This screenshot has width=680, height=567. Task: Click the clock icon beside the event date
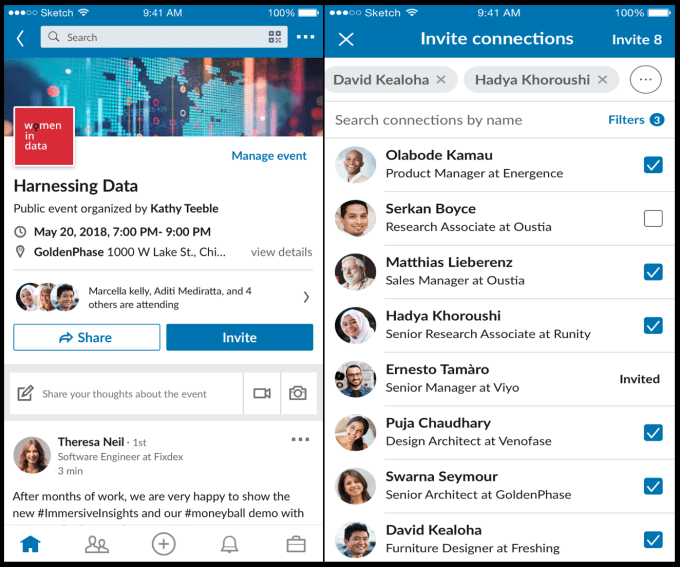click(x=20, y=232)
